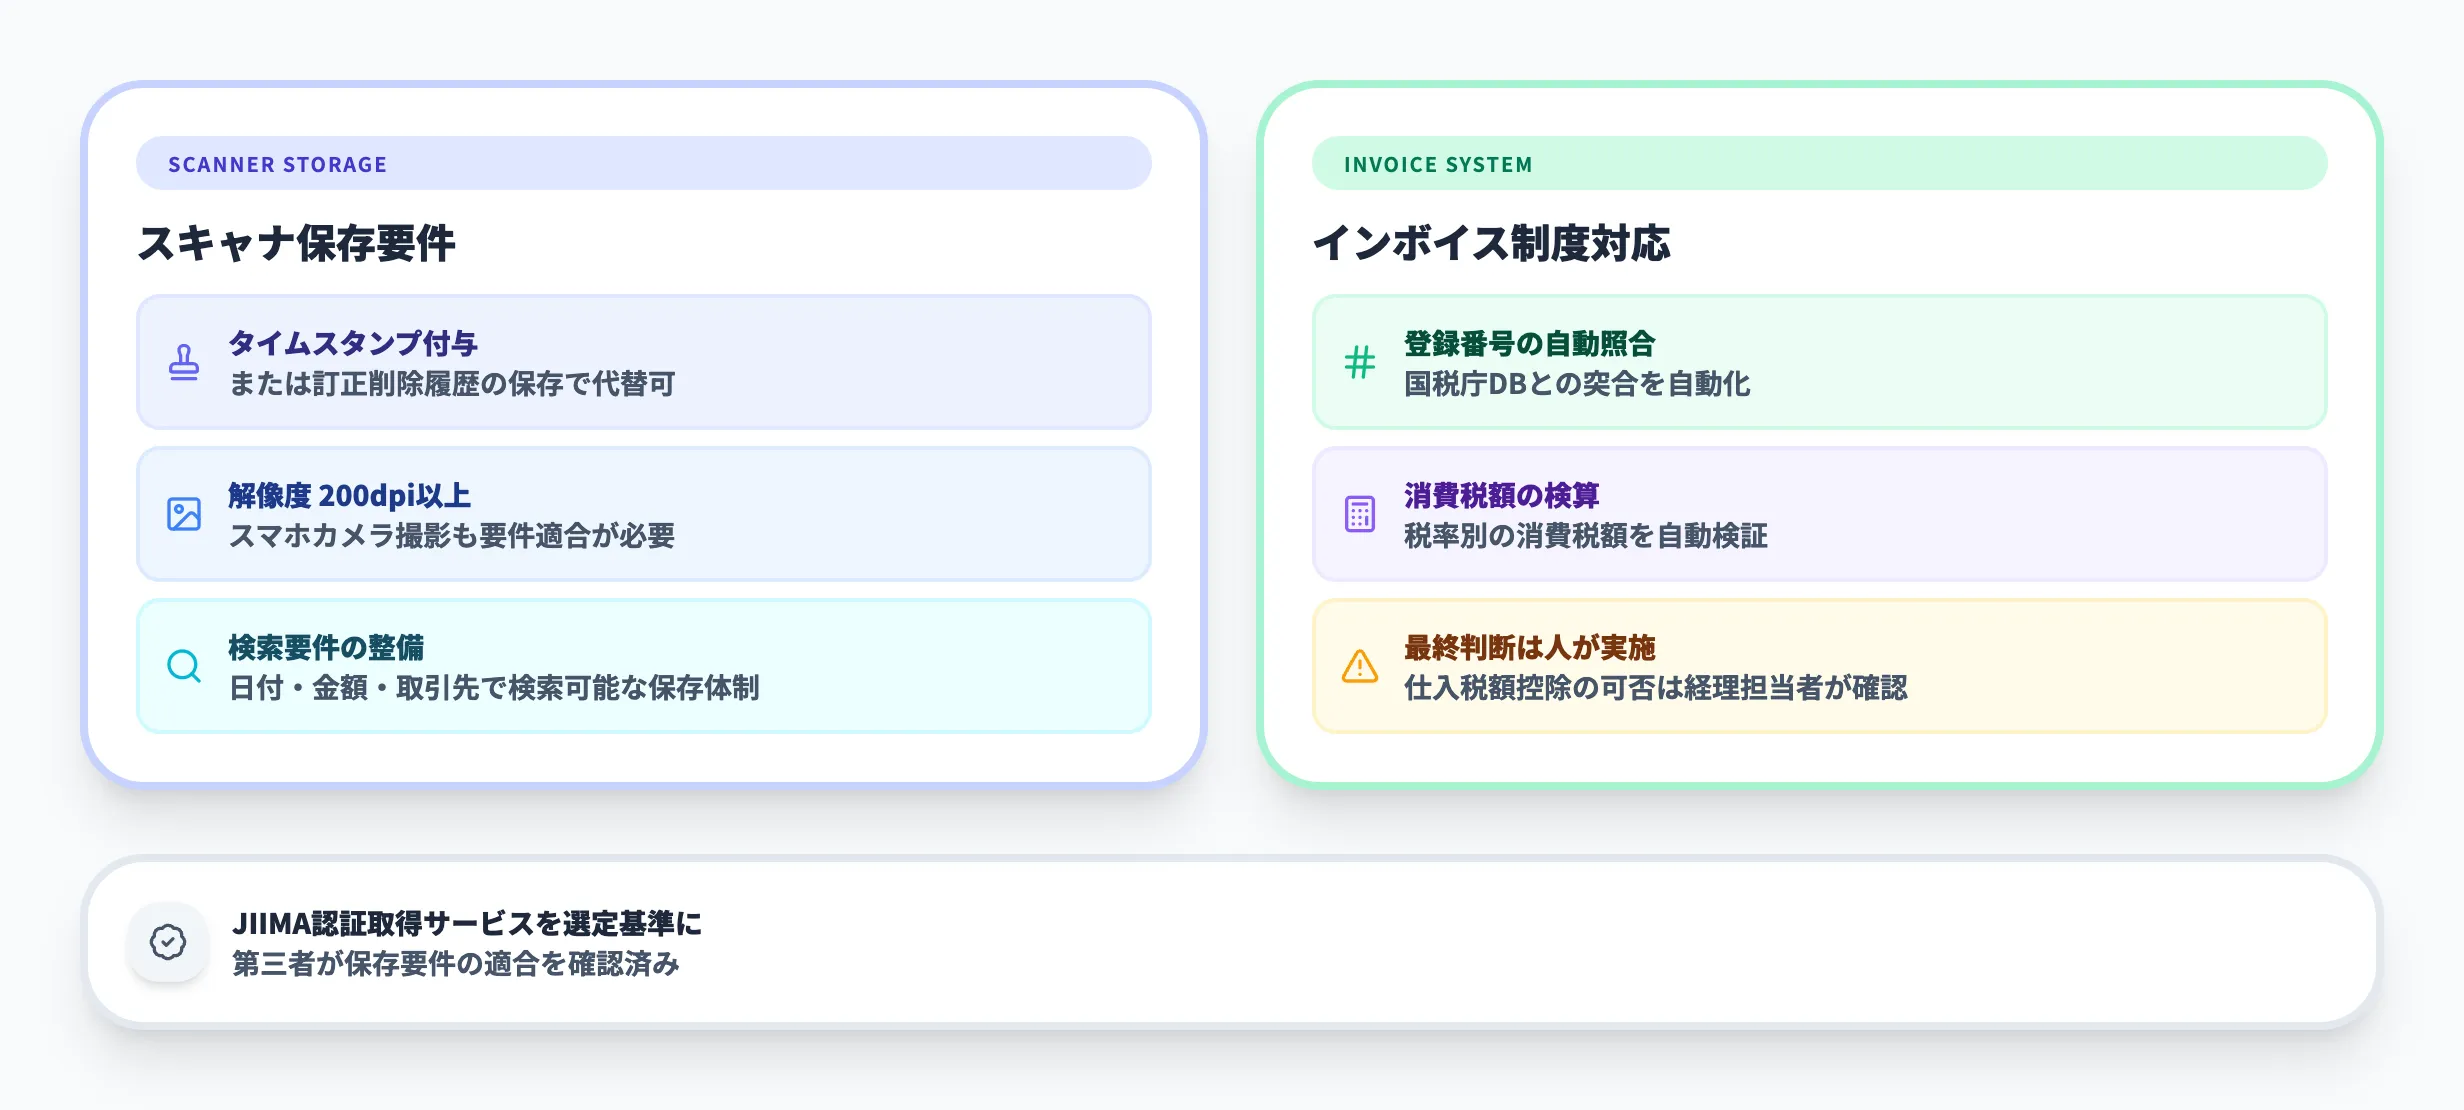Click the スキャナ保存要件 heading
Viewport: 2464px width, 1110px height.
point(296,243)
